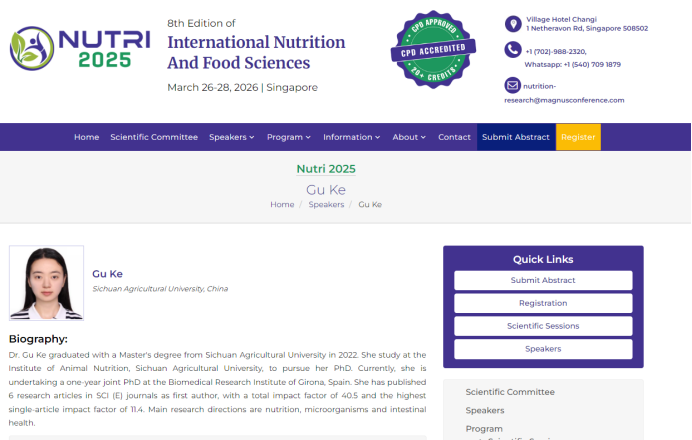Open Gu Ke's profile photo

tap(46, 283)
